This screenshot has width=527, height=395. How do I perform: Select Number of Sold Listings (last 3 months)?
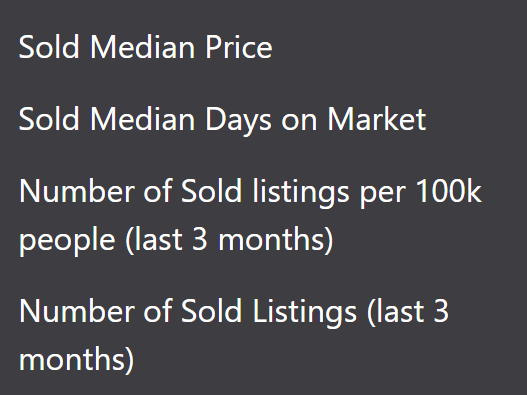[234, 335]
